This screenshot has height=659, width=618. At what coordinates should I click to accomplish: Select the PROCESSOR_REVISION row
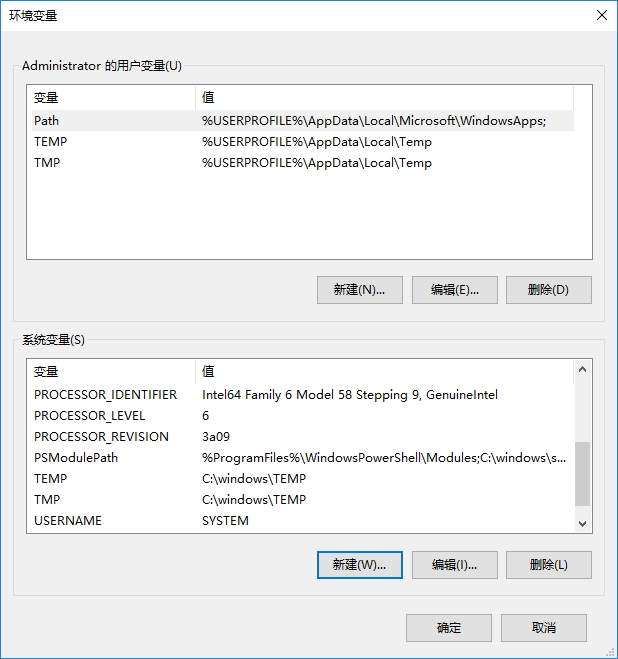[x=303, y=437]
